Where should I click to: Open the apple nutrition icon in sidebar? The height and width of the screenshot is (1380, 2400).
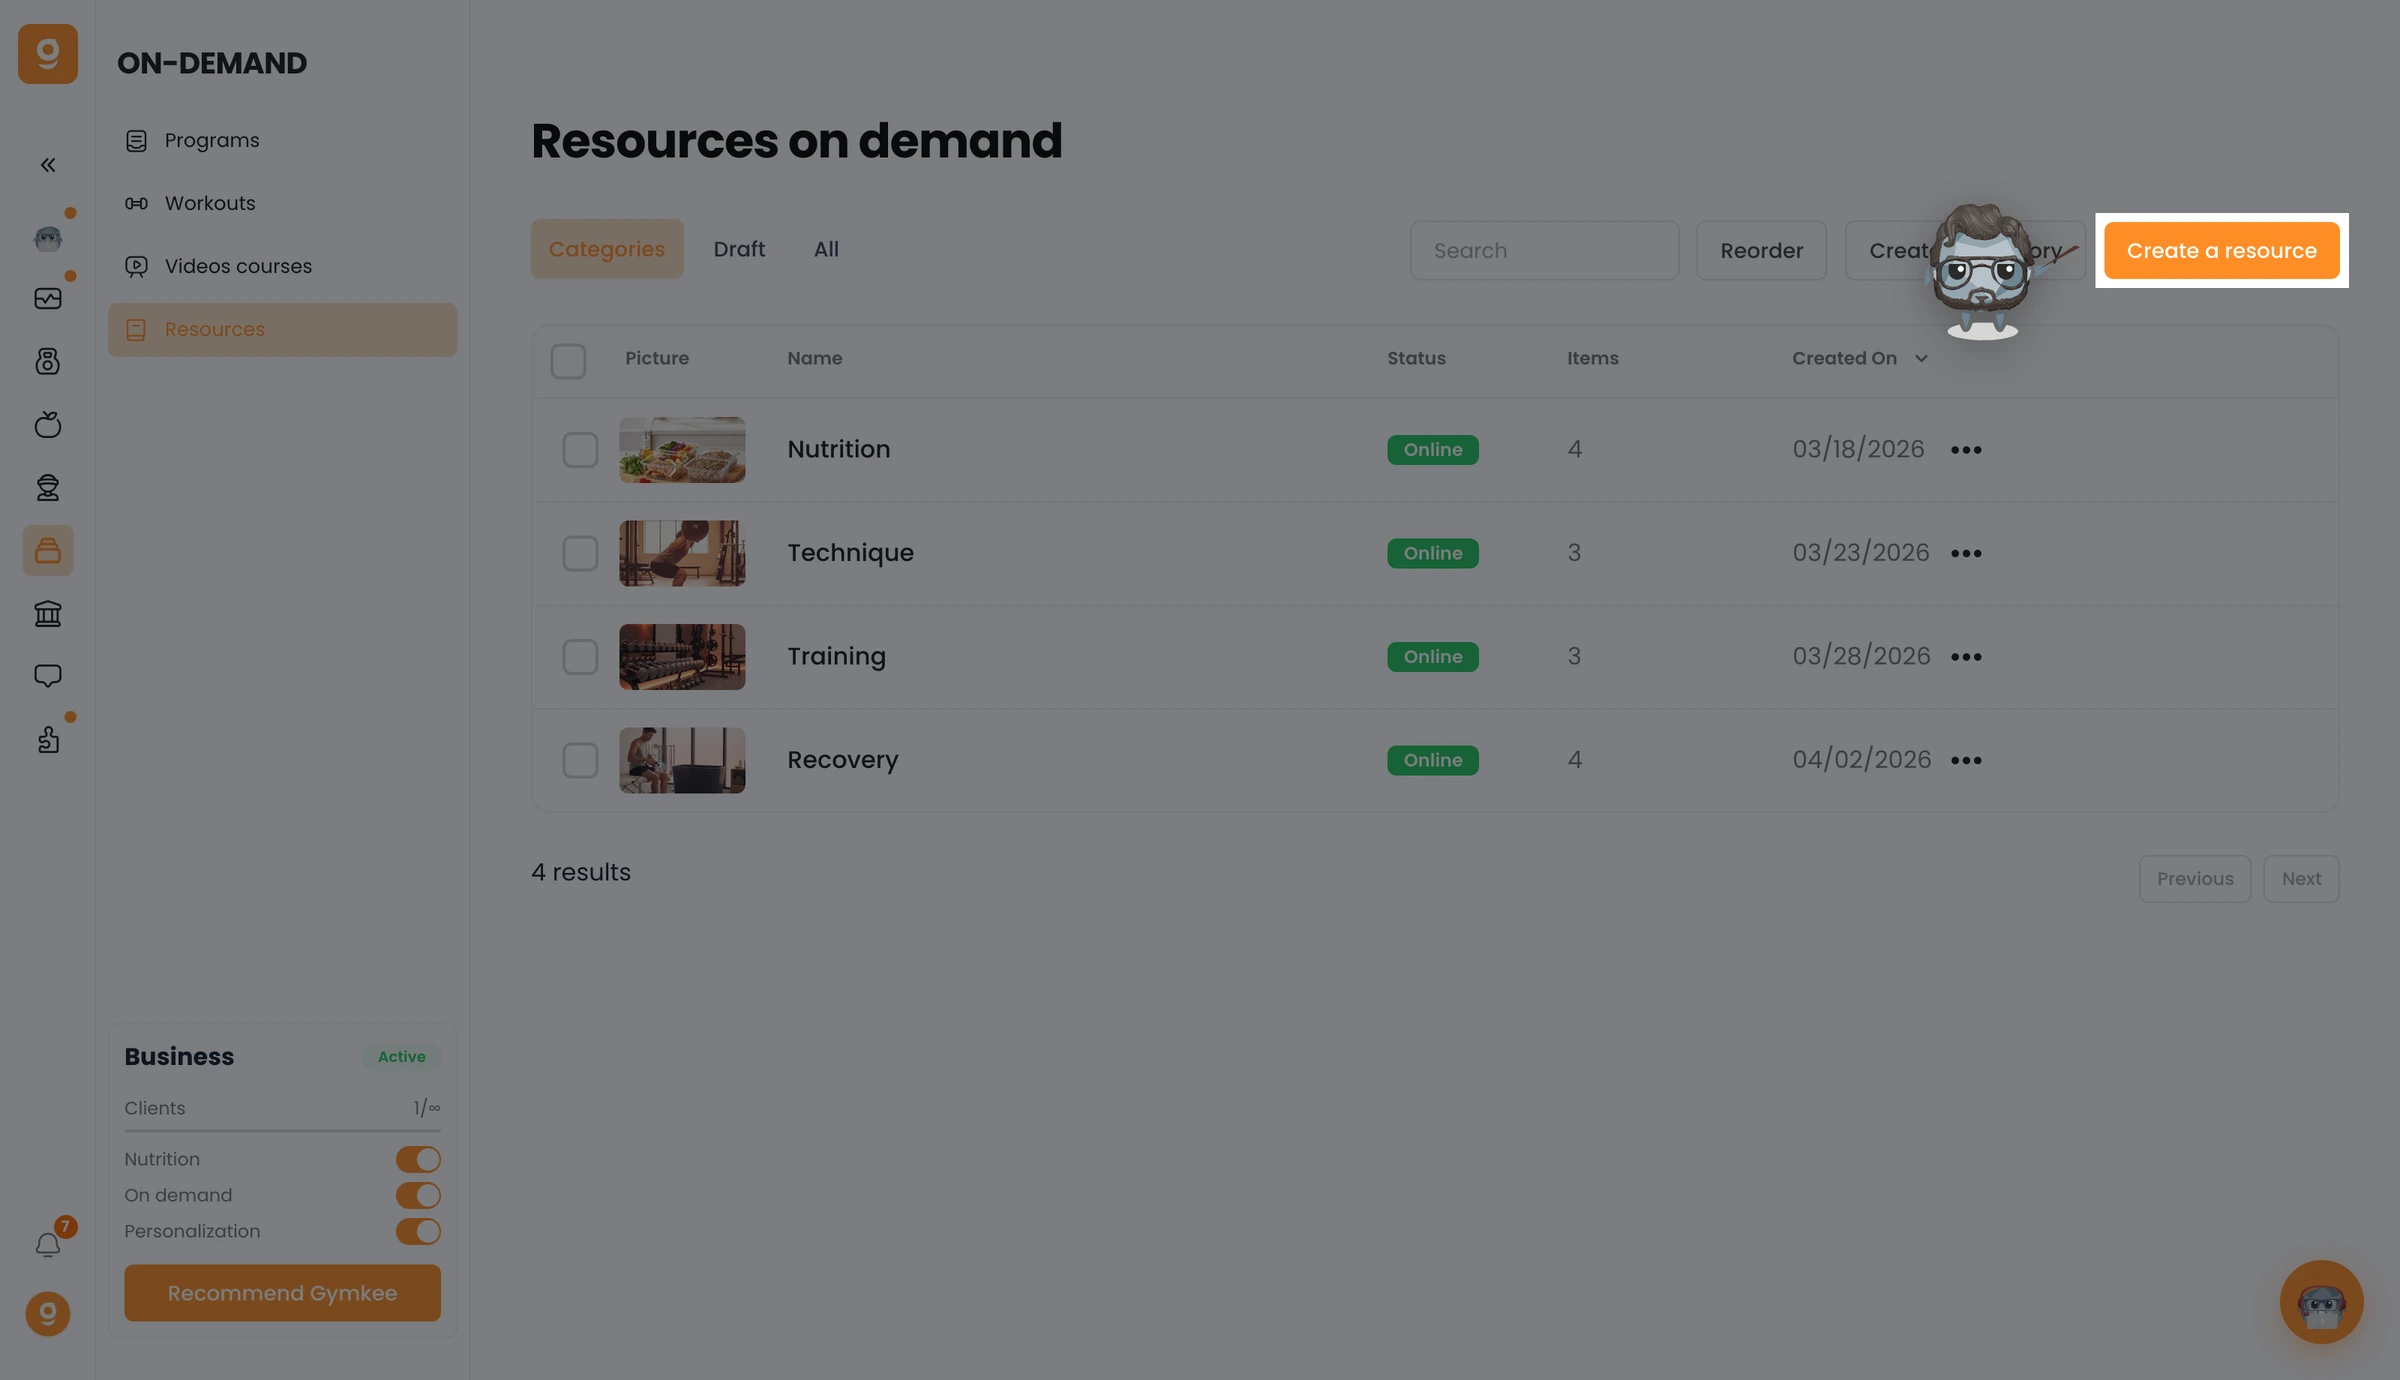point(48,424)
